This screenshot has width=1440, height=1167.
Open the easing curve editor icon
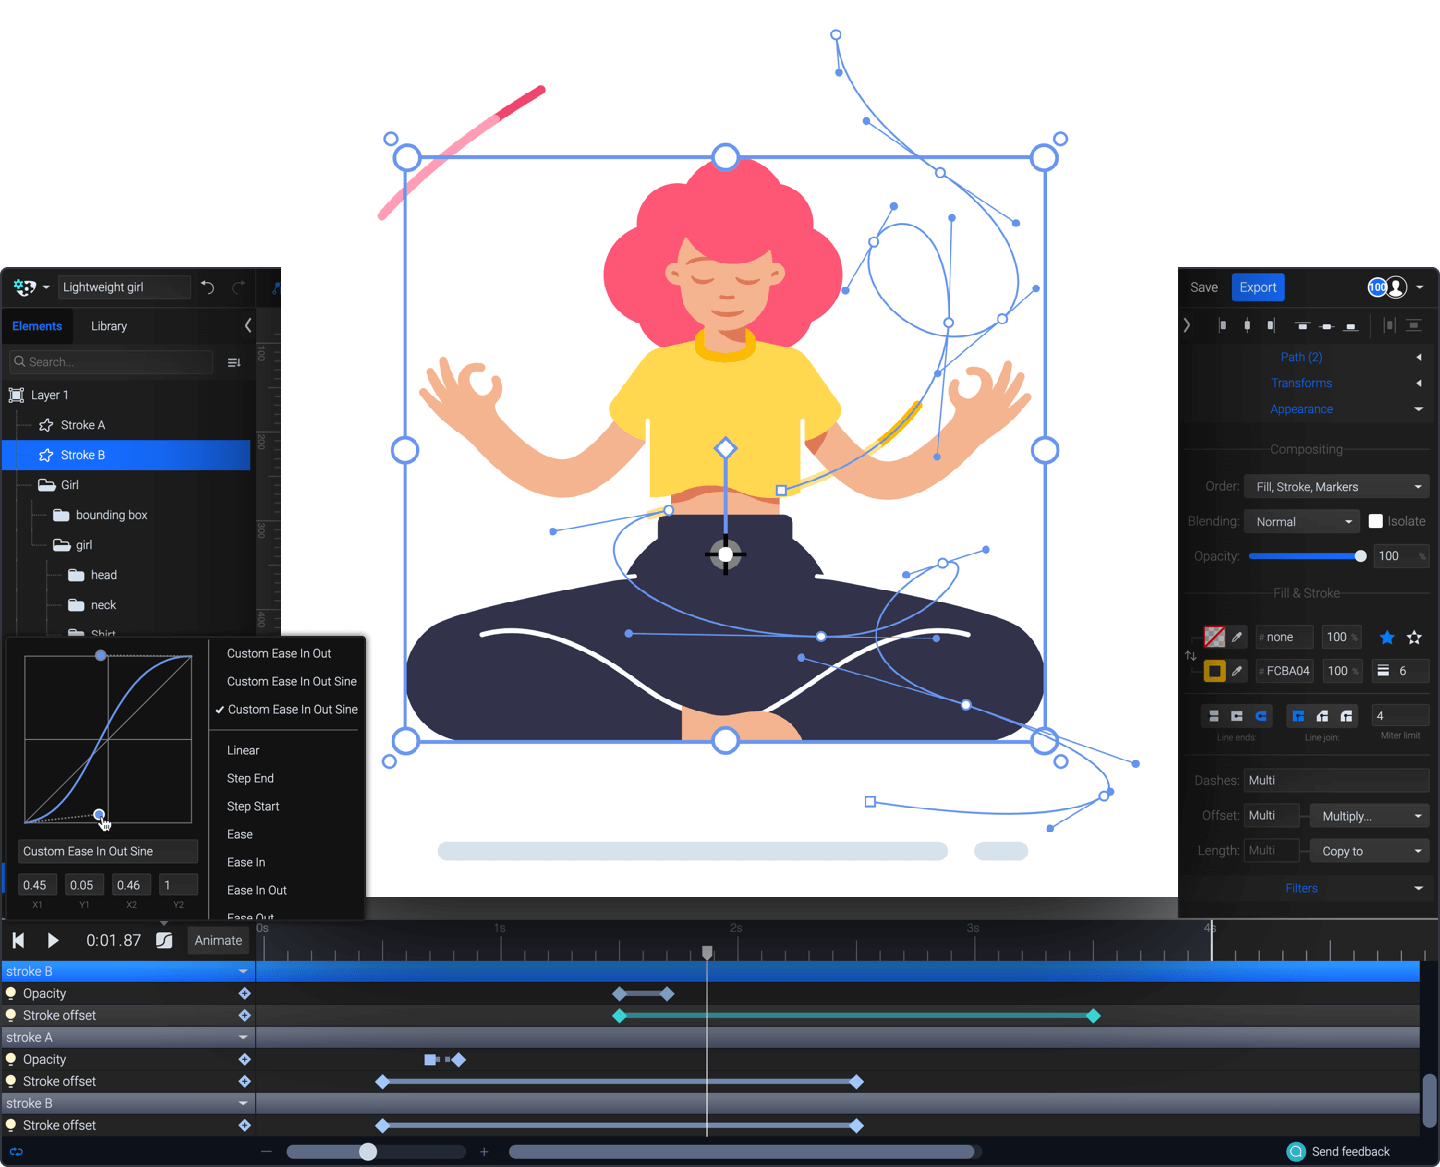[x=164, y=940]
